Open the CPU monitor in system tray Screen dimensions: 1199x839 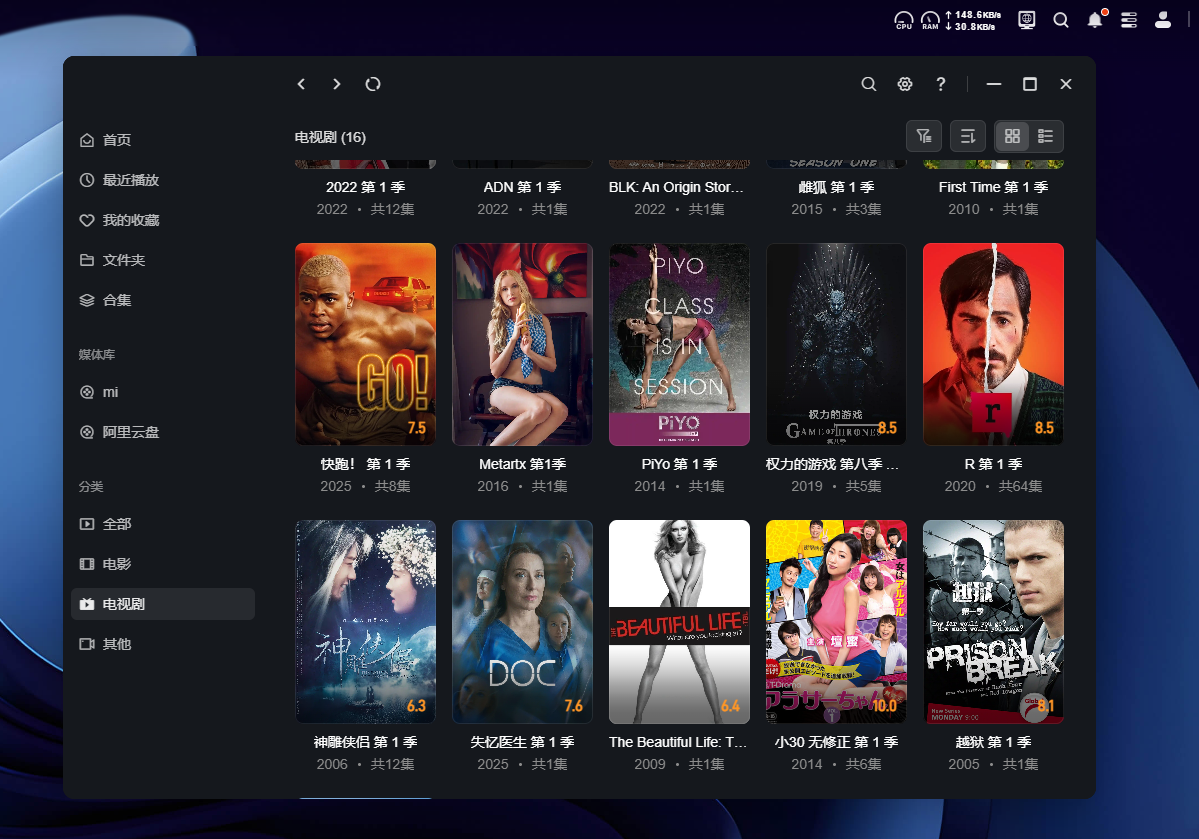tap(904, 21)
